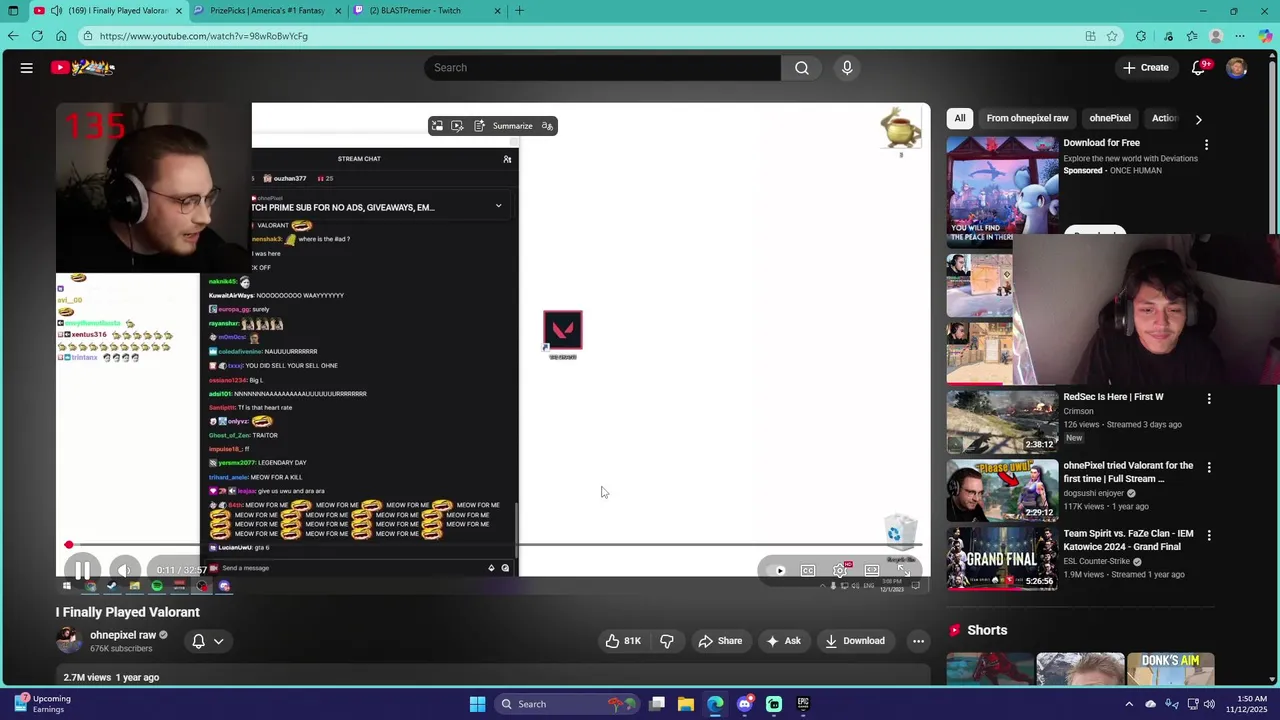Click the browser home button
Viewport: 1280px width, 720px height.
click(x=61, y=36)
